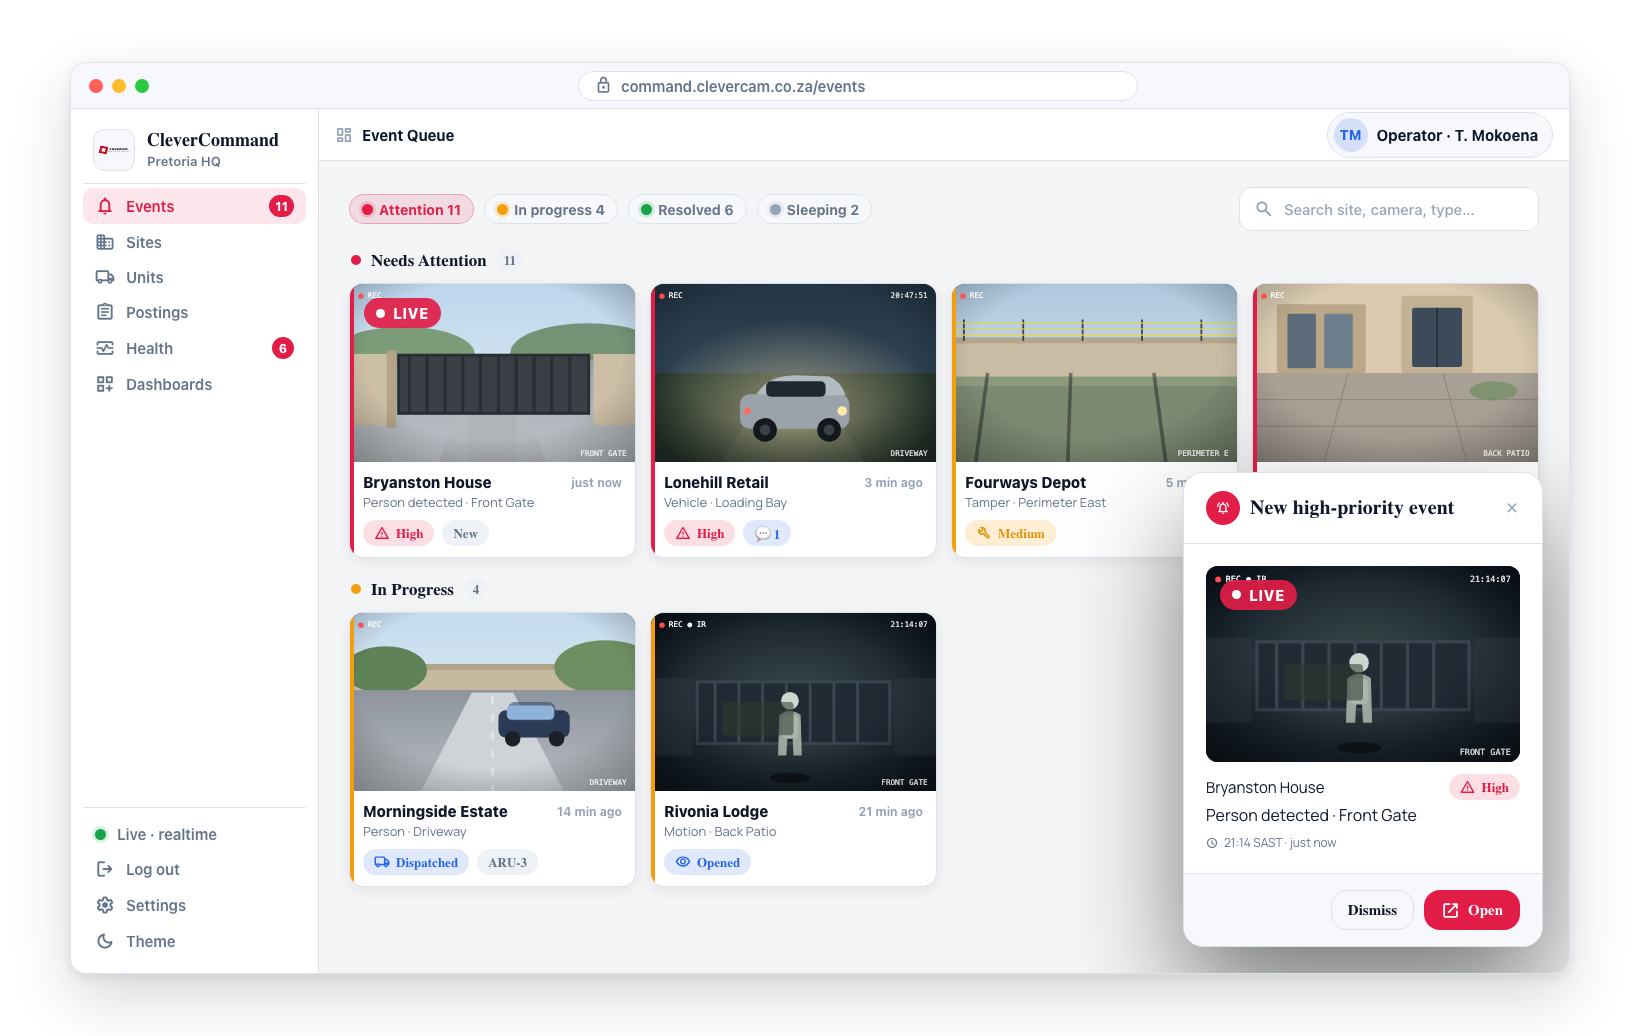Click the LIVE badge on Bryanston House card
The height and width of the screenshot is (1036, 1640).
pyautogui.click(x=402, y=313)
